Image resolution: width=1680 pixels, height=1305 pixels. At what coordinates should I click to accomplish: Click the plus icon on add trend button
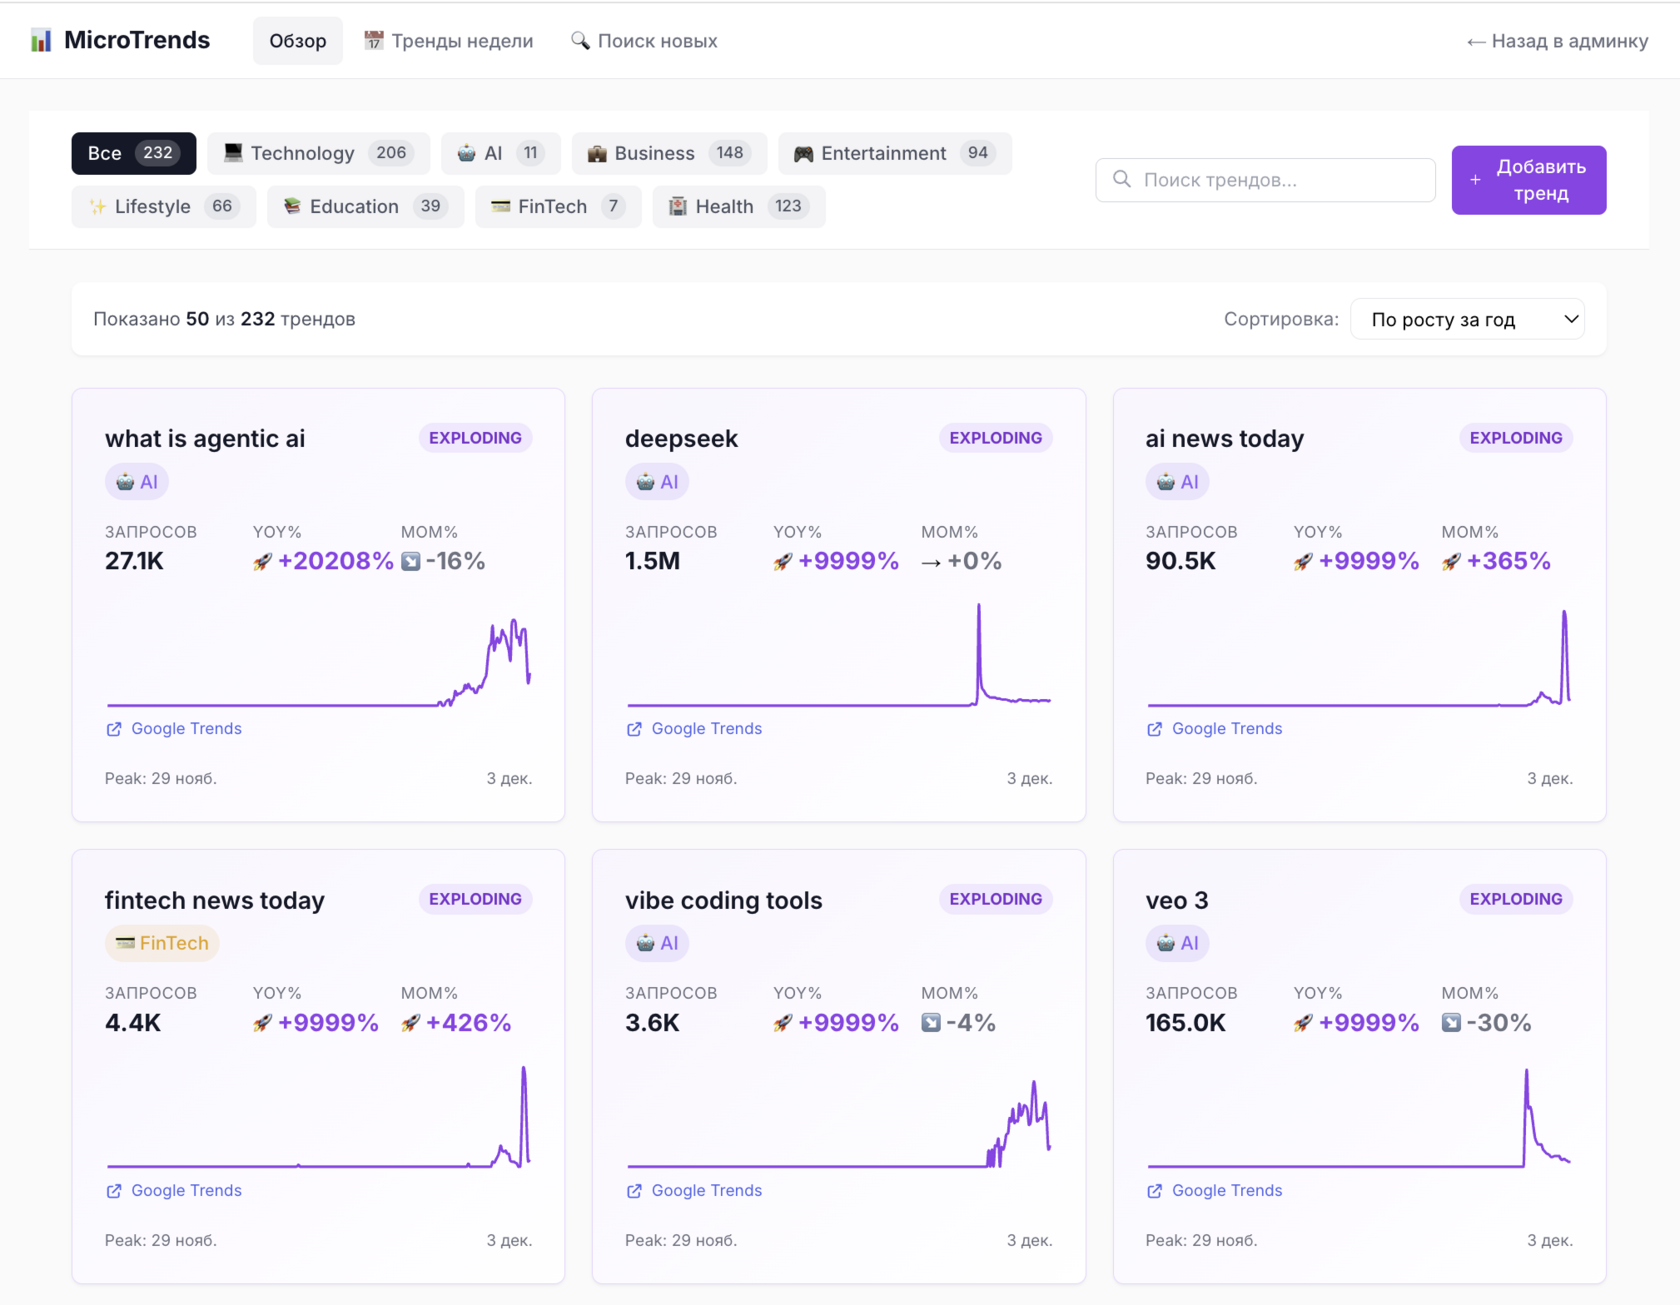(x=1475, y=180)
